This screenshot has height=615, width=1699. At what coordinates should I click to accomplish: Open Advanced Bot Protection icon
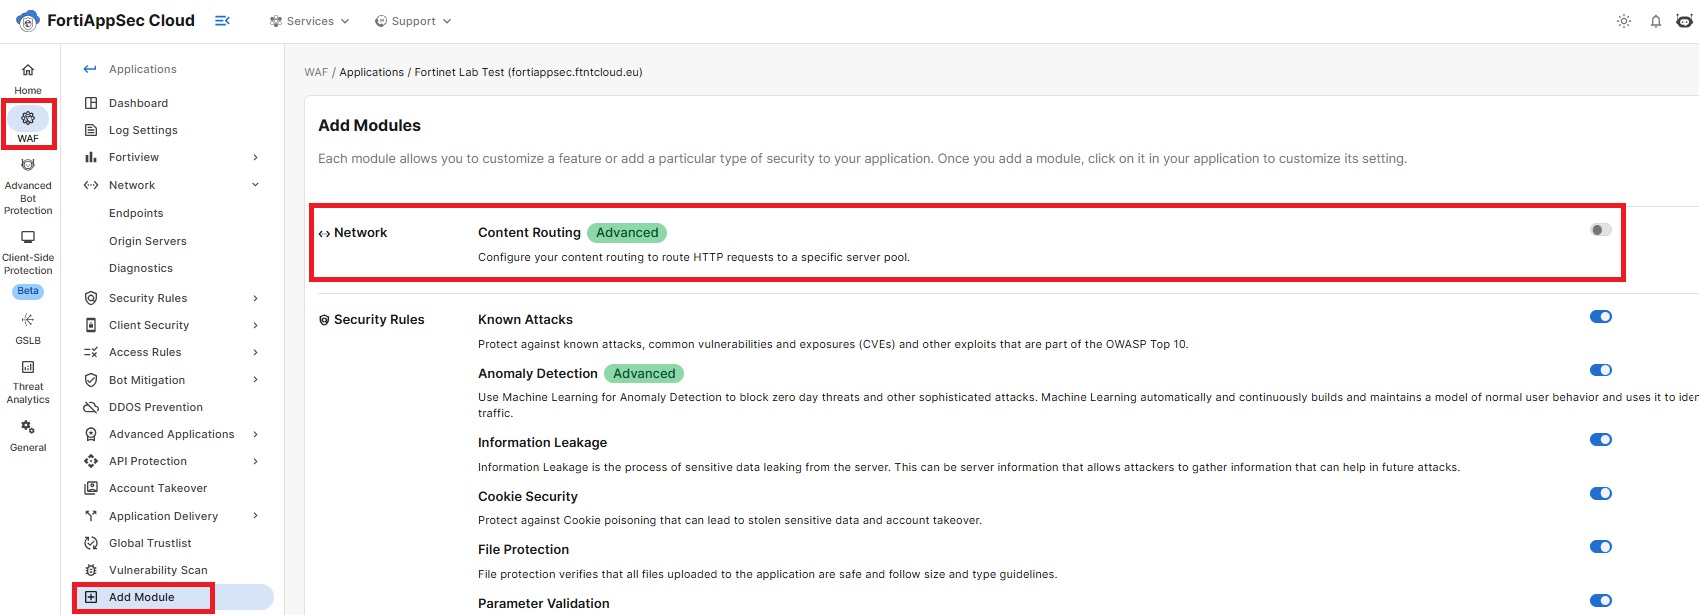click(28, 165)
